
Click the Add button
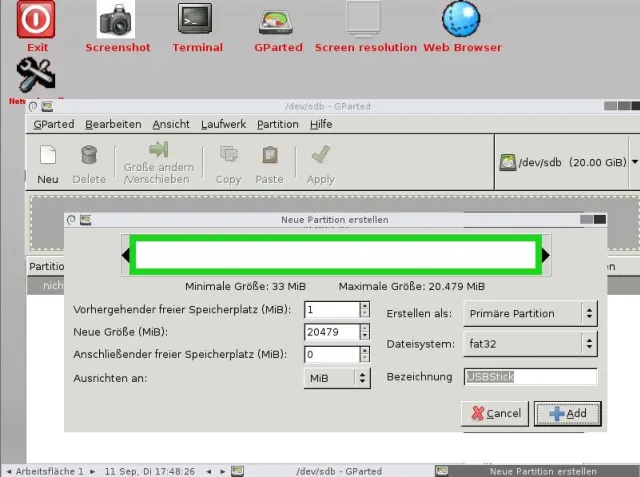coord(568,413)
